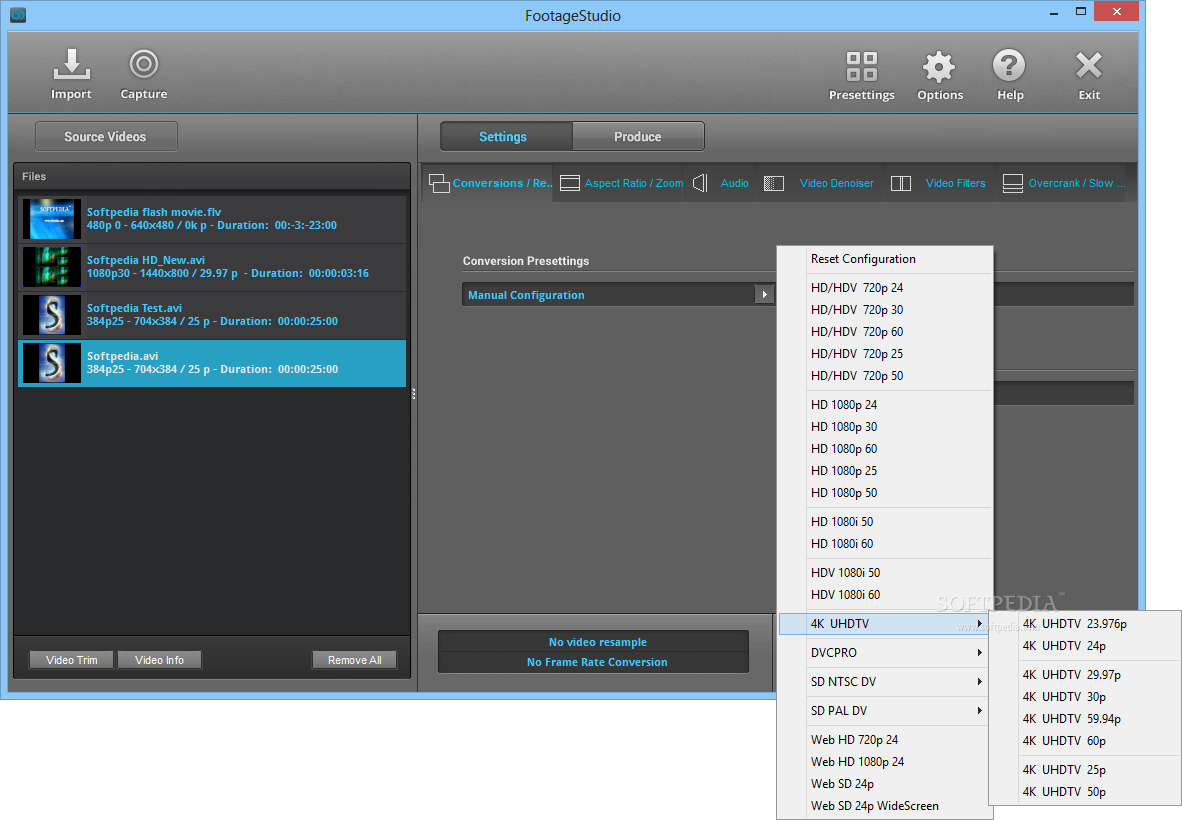
Task: Choose Reset Configuration from the menu
Action: click(884, 259)
